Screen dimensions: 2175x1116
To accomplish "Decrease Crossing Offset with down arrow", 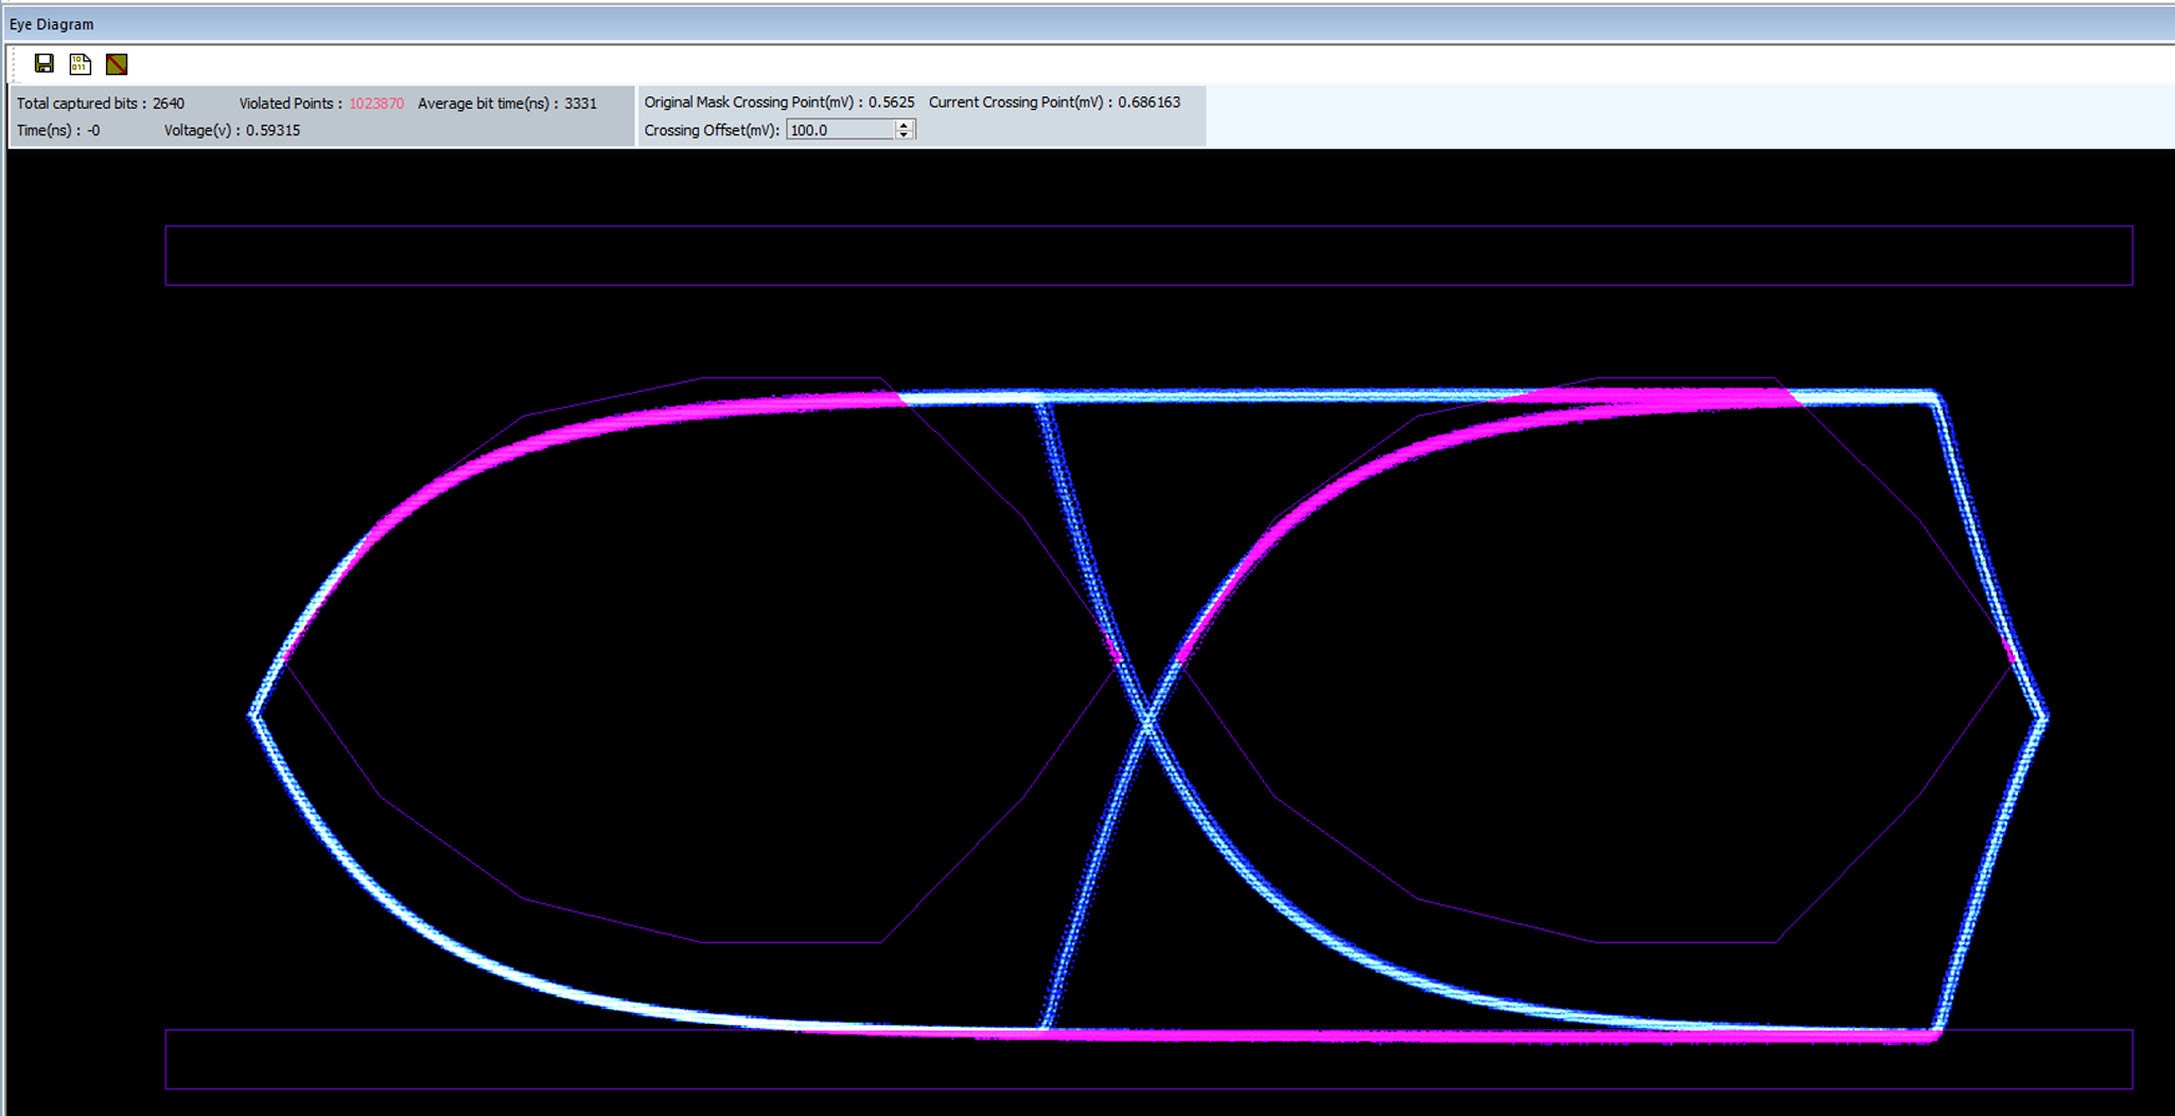I will (x=904, y=134).
